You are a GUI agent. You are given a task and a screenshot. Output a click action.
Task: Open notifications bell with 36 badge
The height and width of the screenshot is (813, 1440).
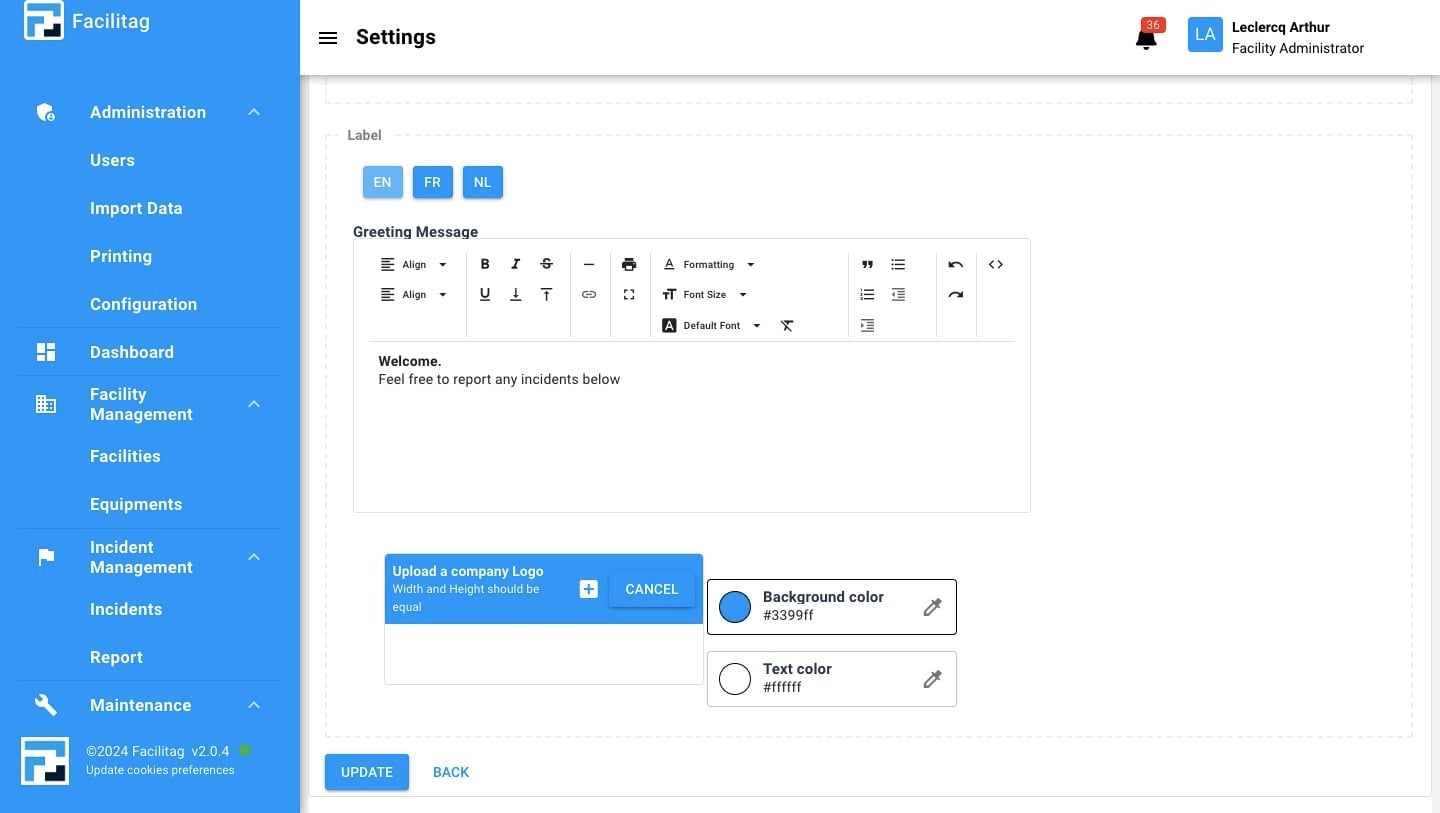[x=1146, y=38]
